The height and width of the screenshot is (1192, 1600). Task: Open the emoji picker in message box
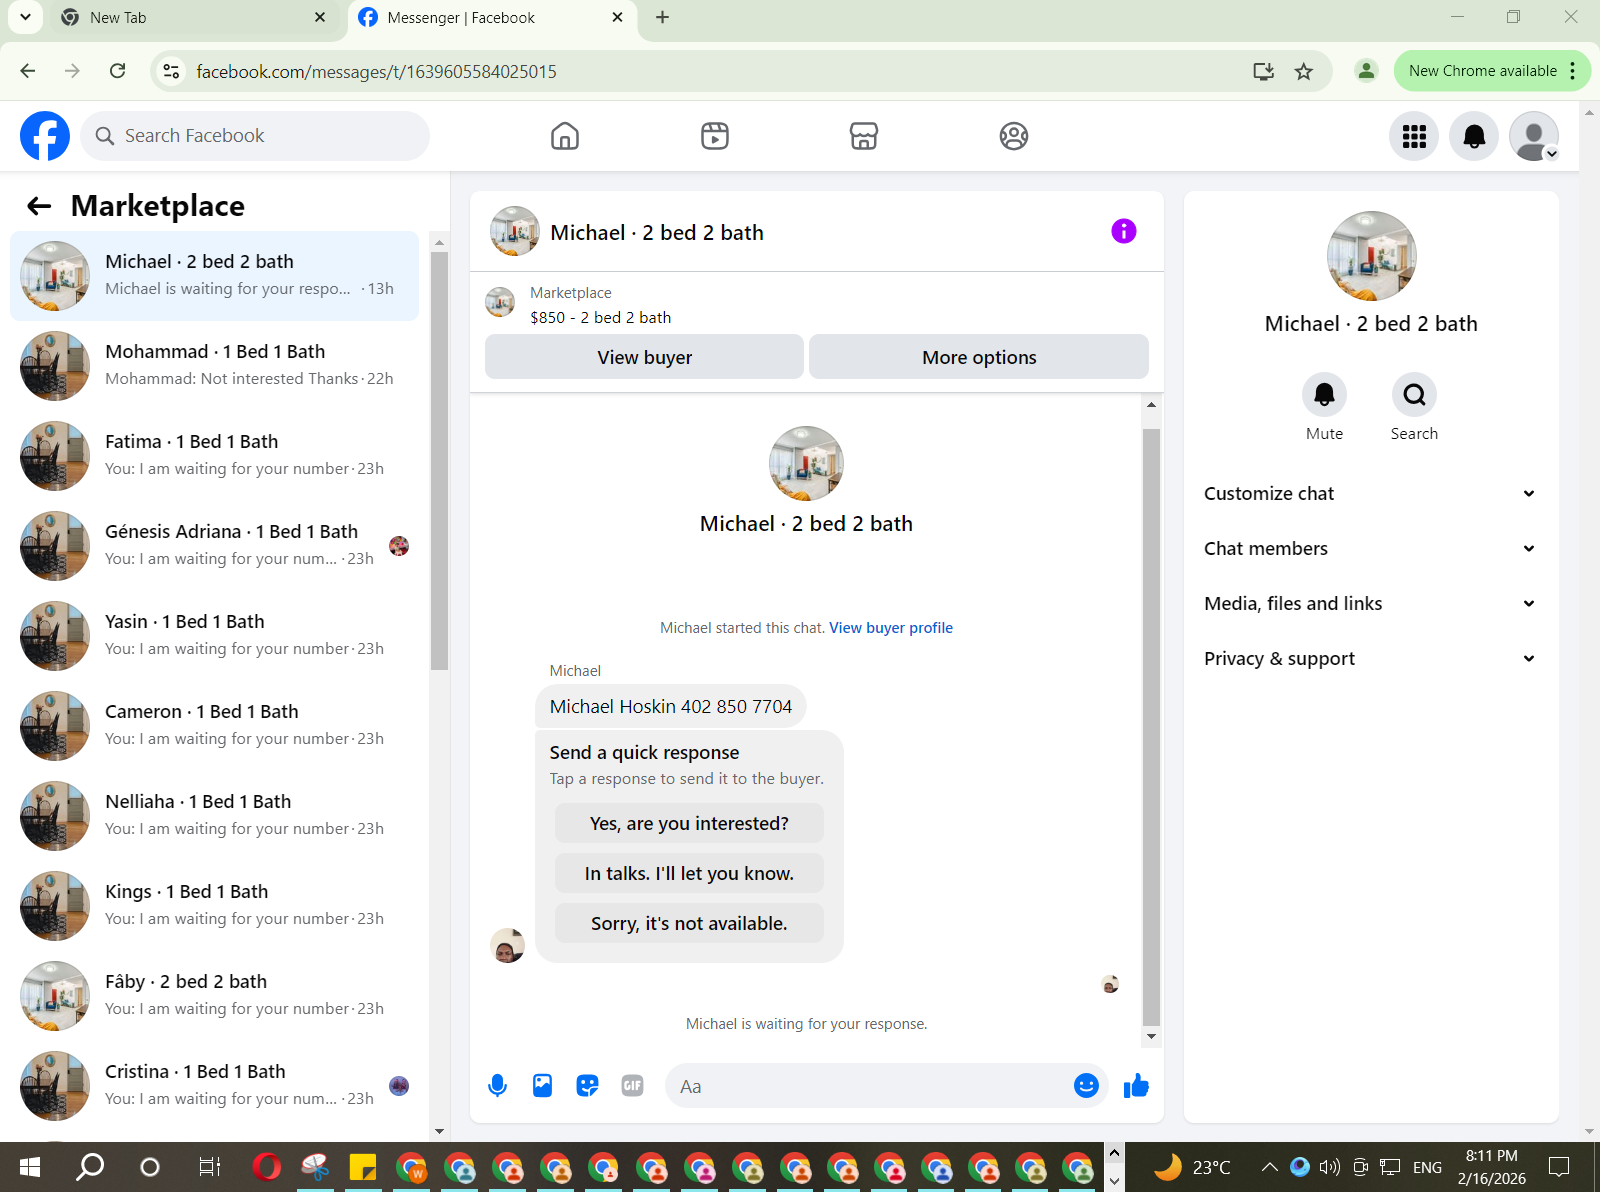[x=1086, y=1085]
